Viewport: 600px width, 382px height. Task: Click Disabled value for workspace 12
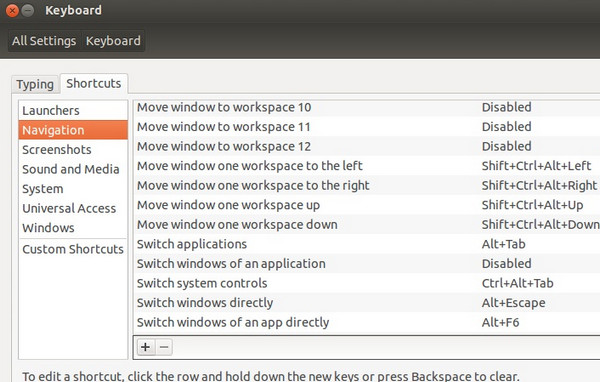(x=507, y=146)
